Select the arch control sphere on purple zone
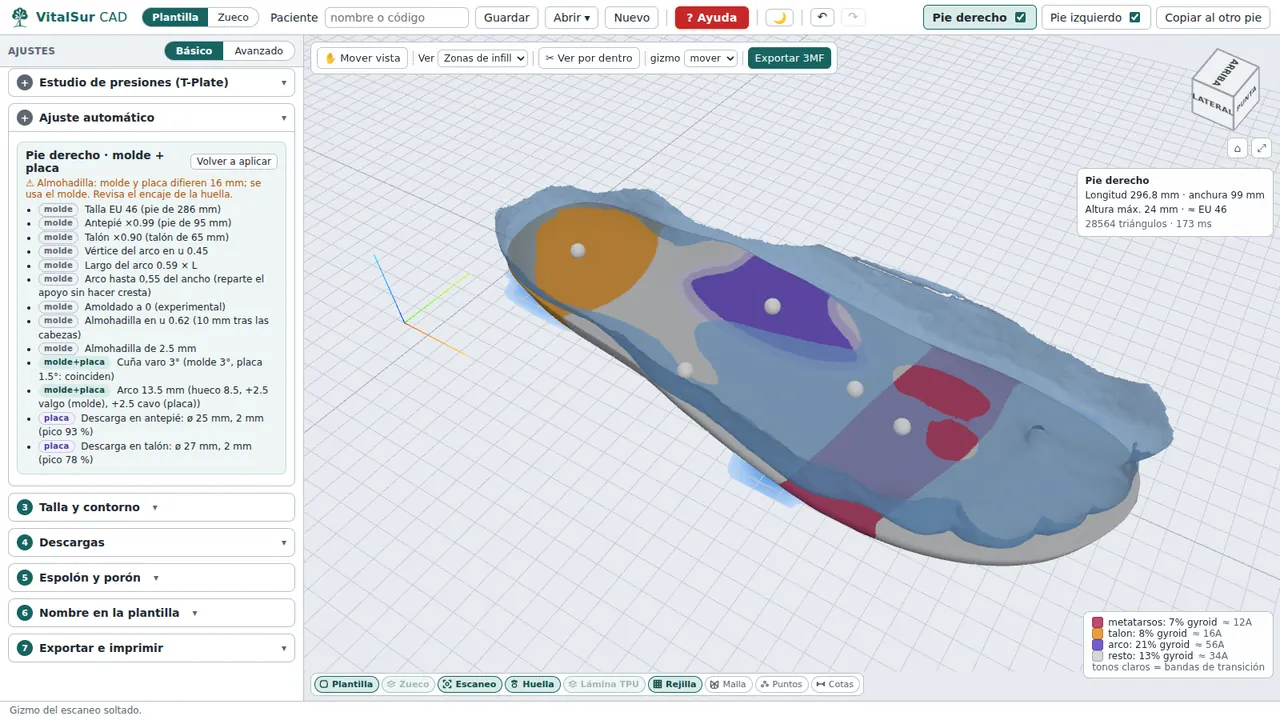 pos(772,306)
